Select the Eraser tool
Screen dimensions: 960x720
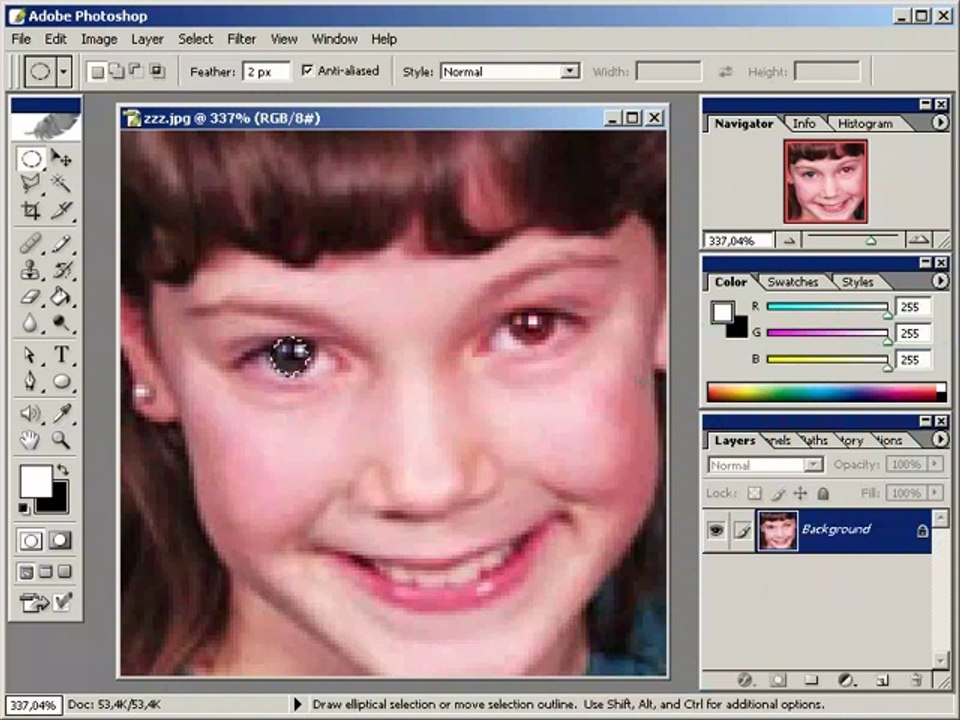pyautogui.click(x=31, y=297)
